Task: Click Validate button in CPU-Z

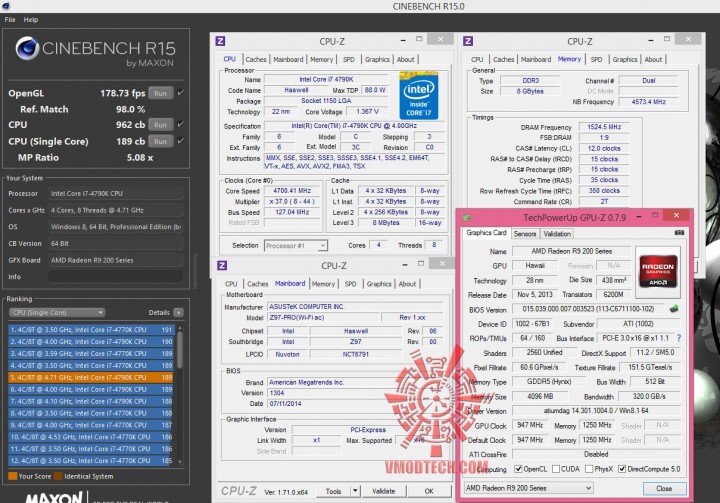Action: point(384,491)
